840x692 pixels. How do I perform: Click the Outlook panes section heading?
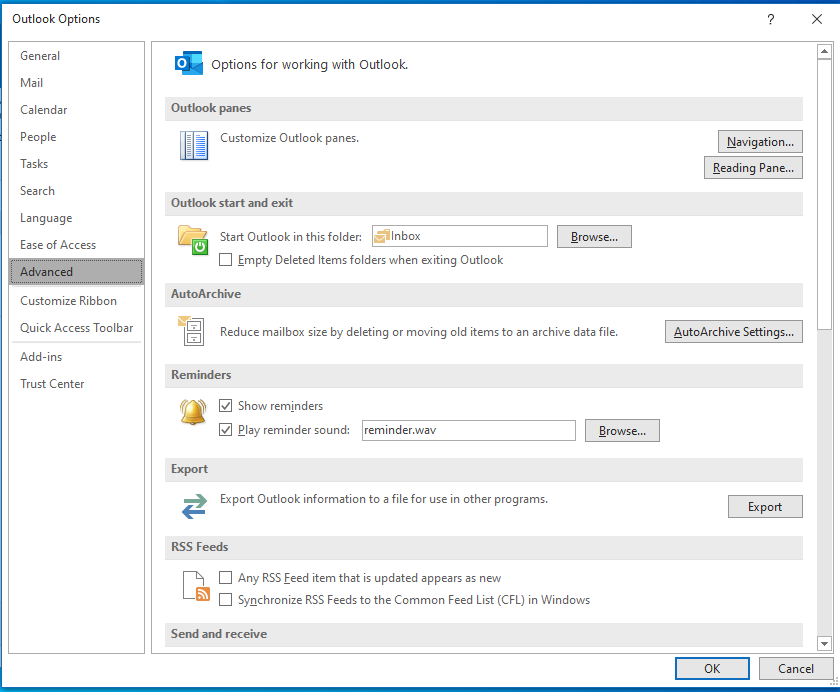[x=211, y=108]
